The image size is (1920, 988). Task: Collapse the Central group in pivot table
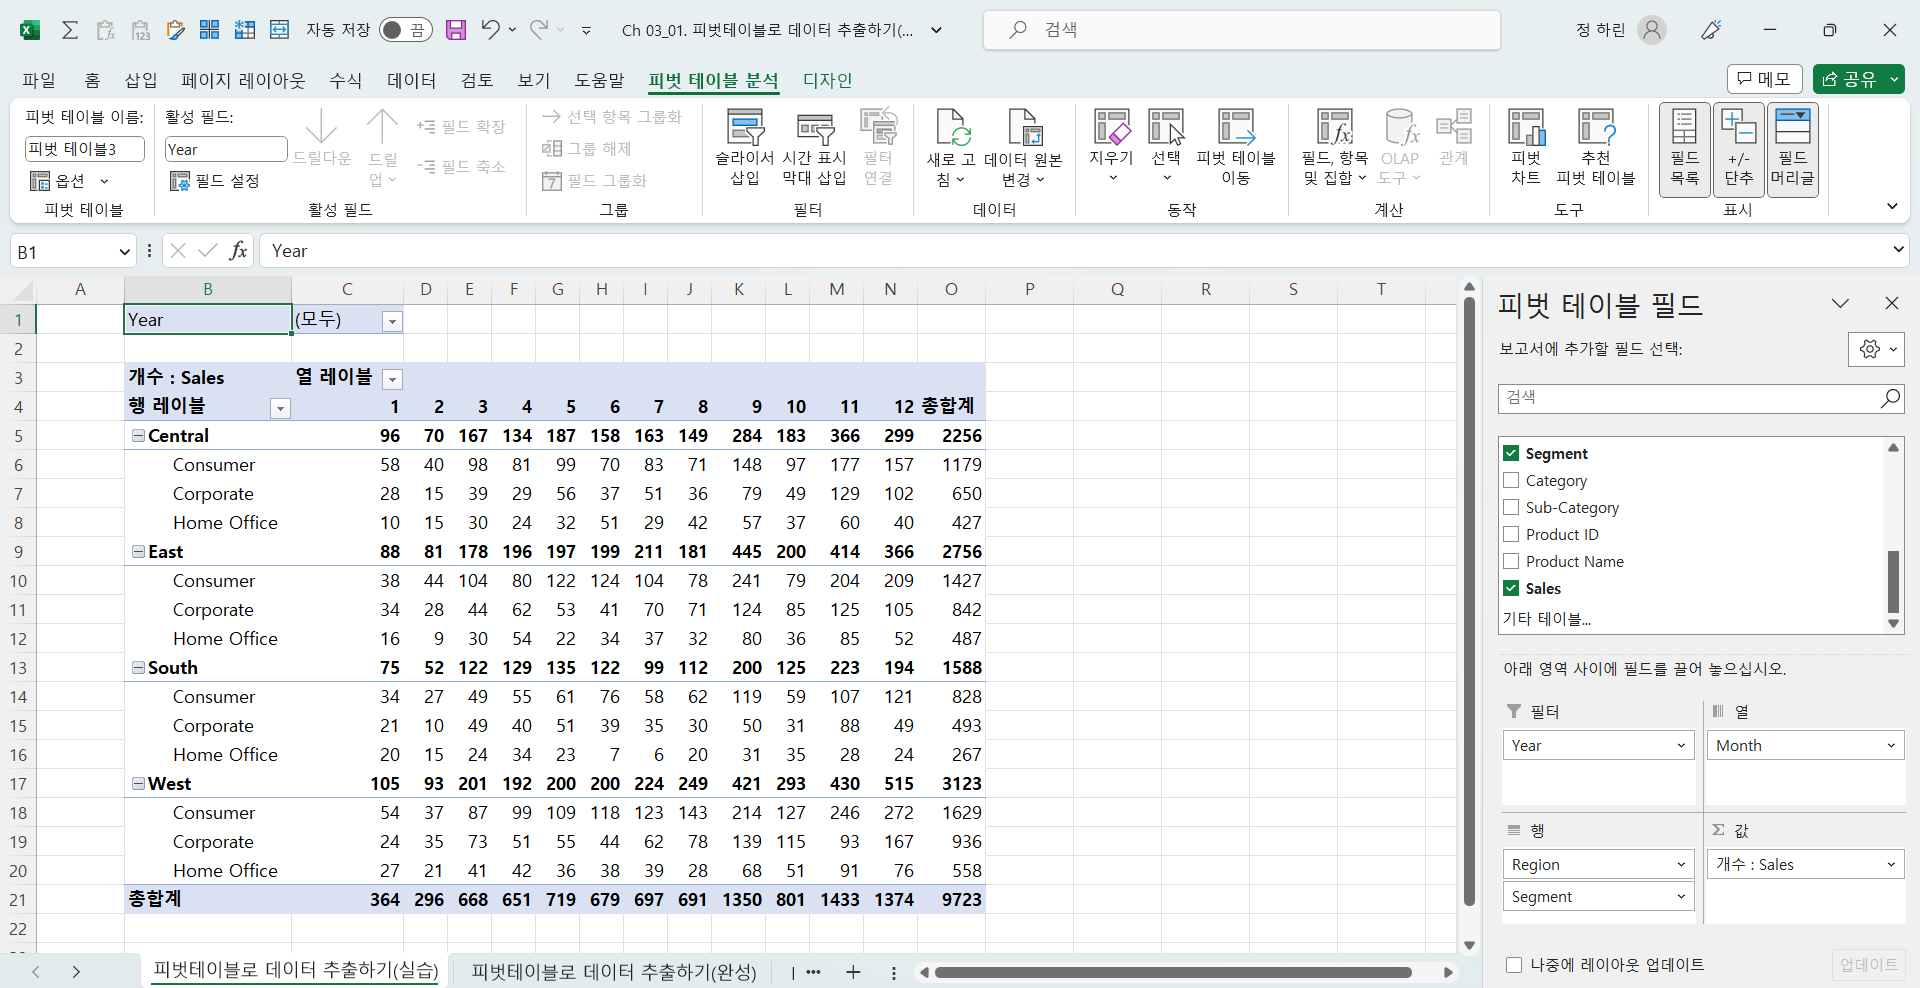(x=138, y=436)
